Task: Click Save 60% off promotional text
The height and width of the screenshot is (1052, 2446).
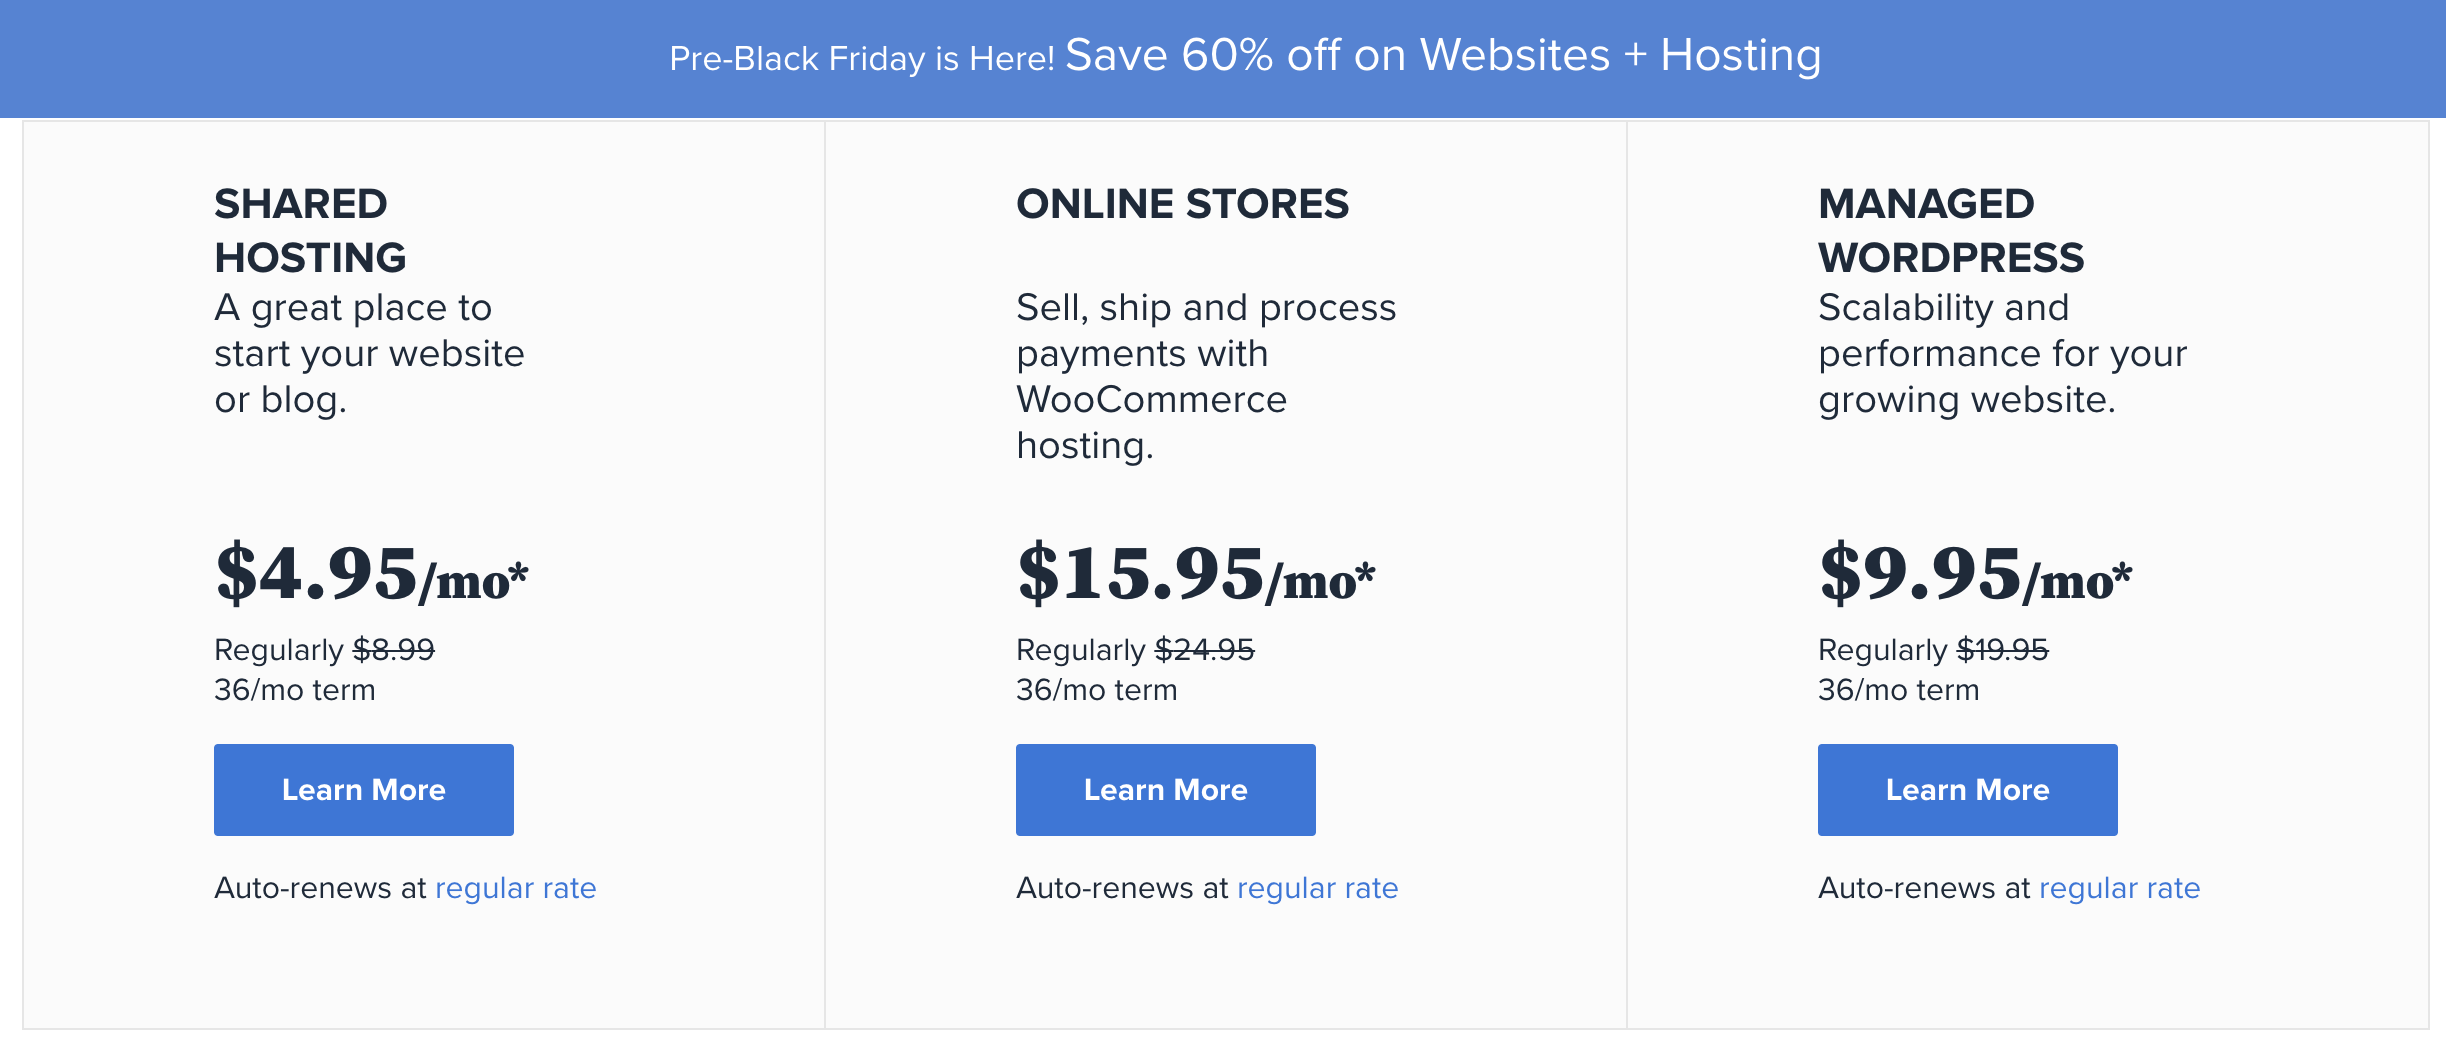Action: point(1440,56)
